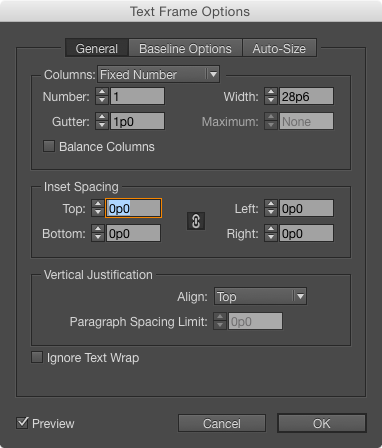
Task: Enable Balance Columns checkbox
Action: (x=49, y=146)
